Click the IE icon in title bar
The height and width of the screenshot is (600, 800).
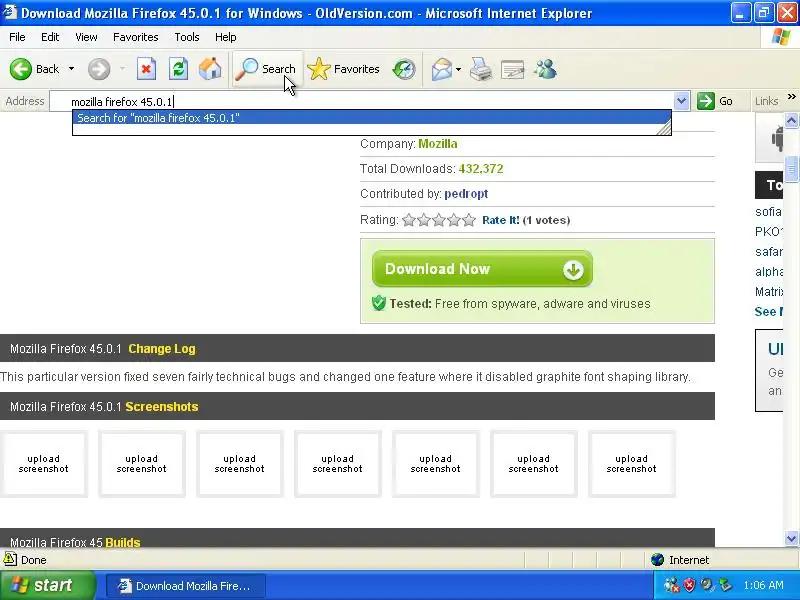click(x=9, y=12)
